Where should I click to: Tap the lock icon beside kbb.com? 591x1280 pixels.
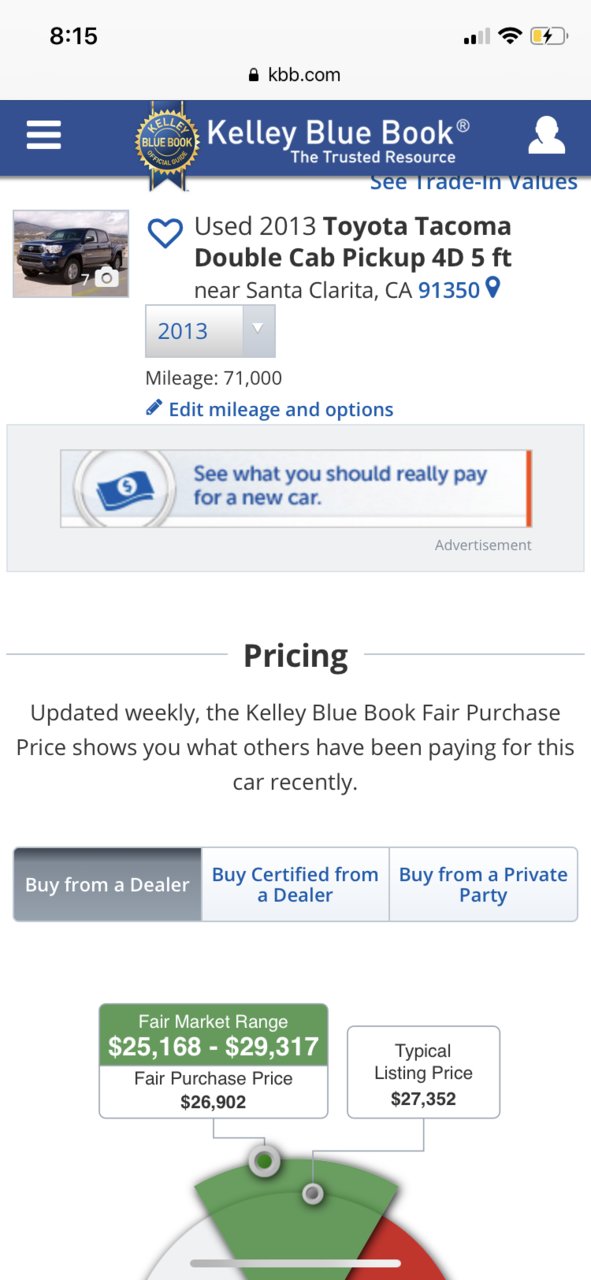(x=253, y=75)
